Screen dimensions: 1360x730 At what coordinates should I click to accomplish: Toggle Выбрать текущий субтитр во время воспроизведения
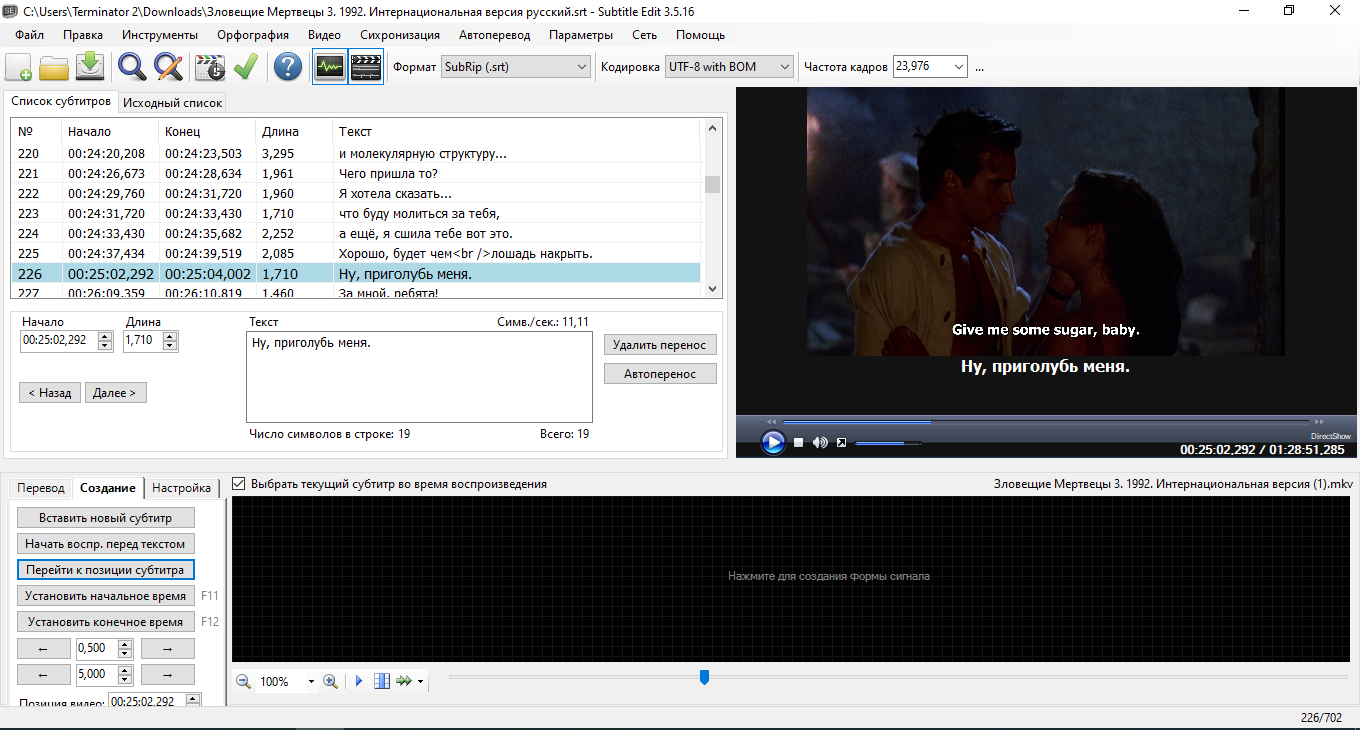(238, 484)
